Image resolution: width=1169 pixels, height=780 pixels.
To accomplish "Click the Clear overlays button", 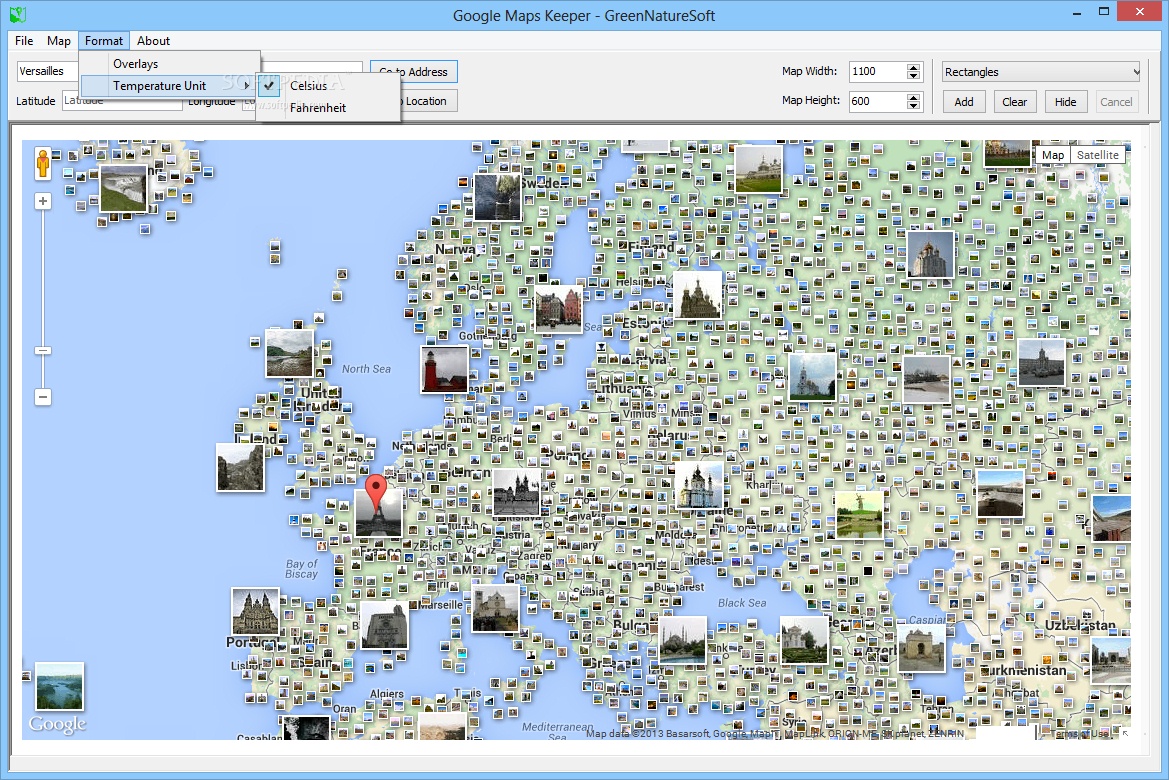I will [1015, 102].
